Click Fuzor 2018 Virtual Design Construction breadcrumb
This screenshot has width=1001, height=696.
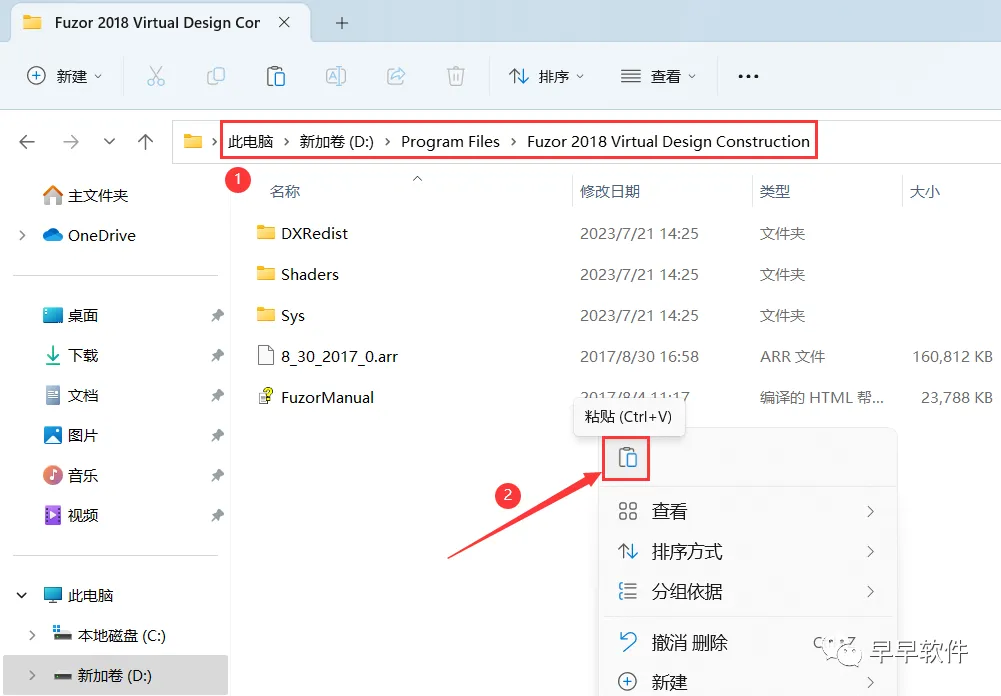point(668,142)
